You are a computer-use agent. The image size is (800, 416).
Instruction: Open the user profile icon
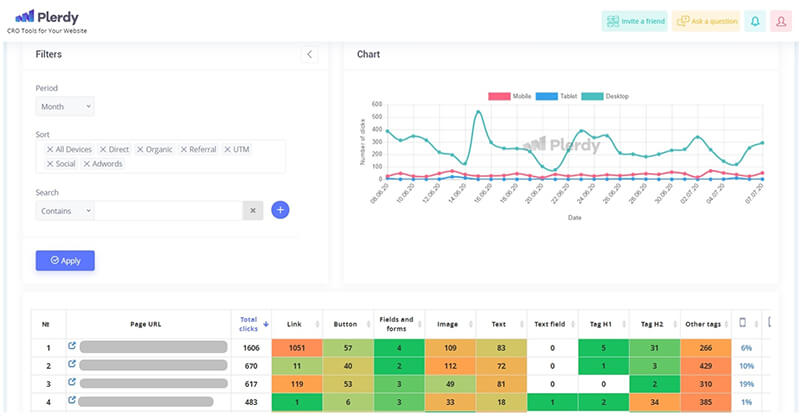coord(781,21)
